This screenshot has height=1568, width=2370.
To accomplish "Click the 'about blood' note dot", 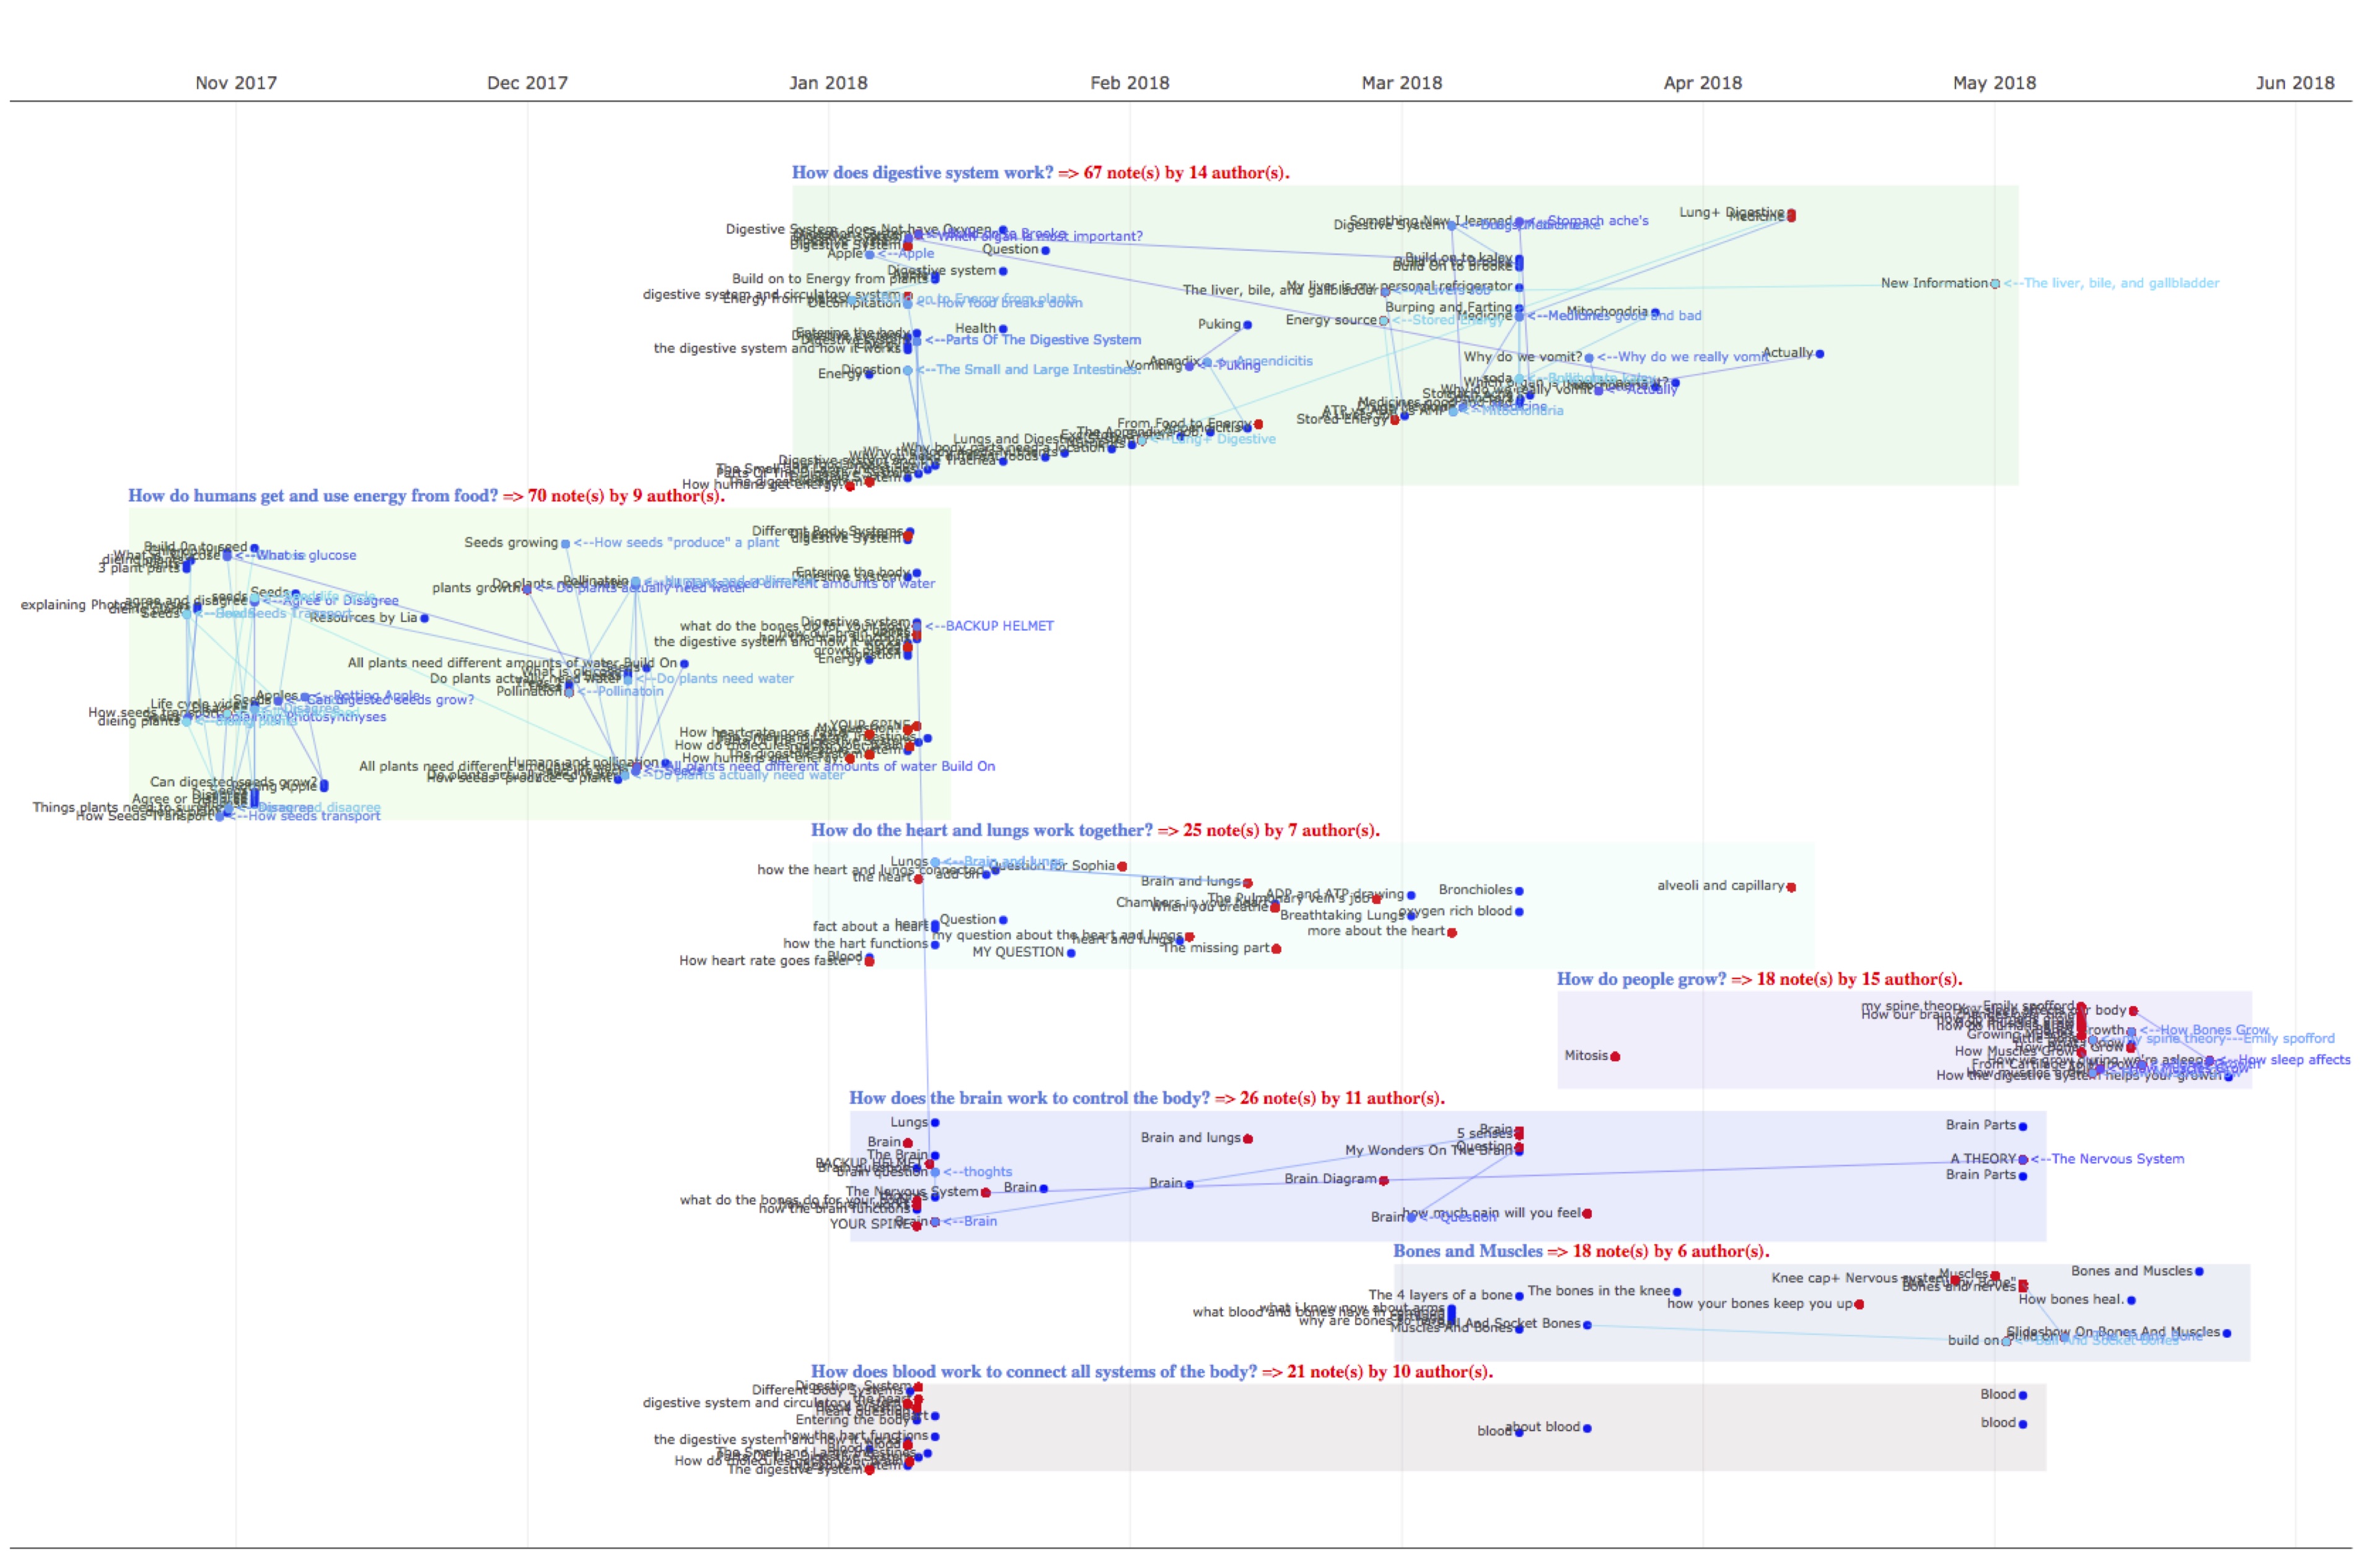I will click(x=1587, y=1428).
